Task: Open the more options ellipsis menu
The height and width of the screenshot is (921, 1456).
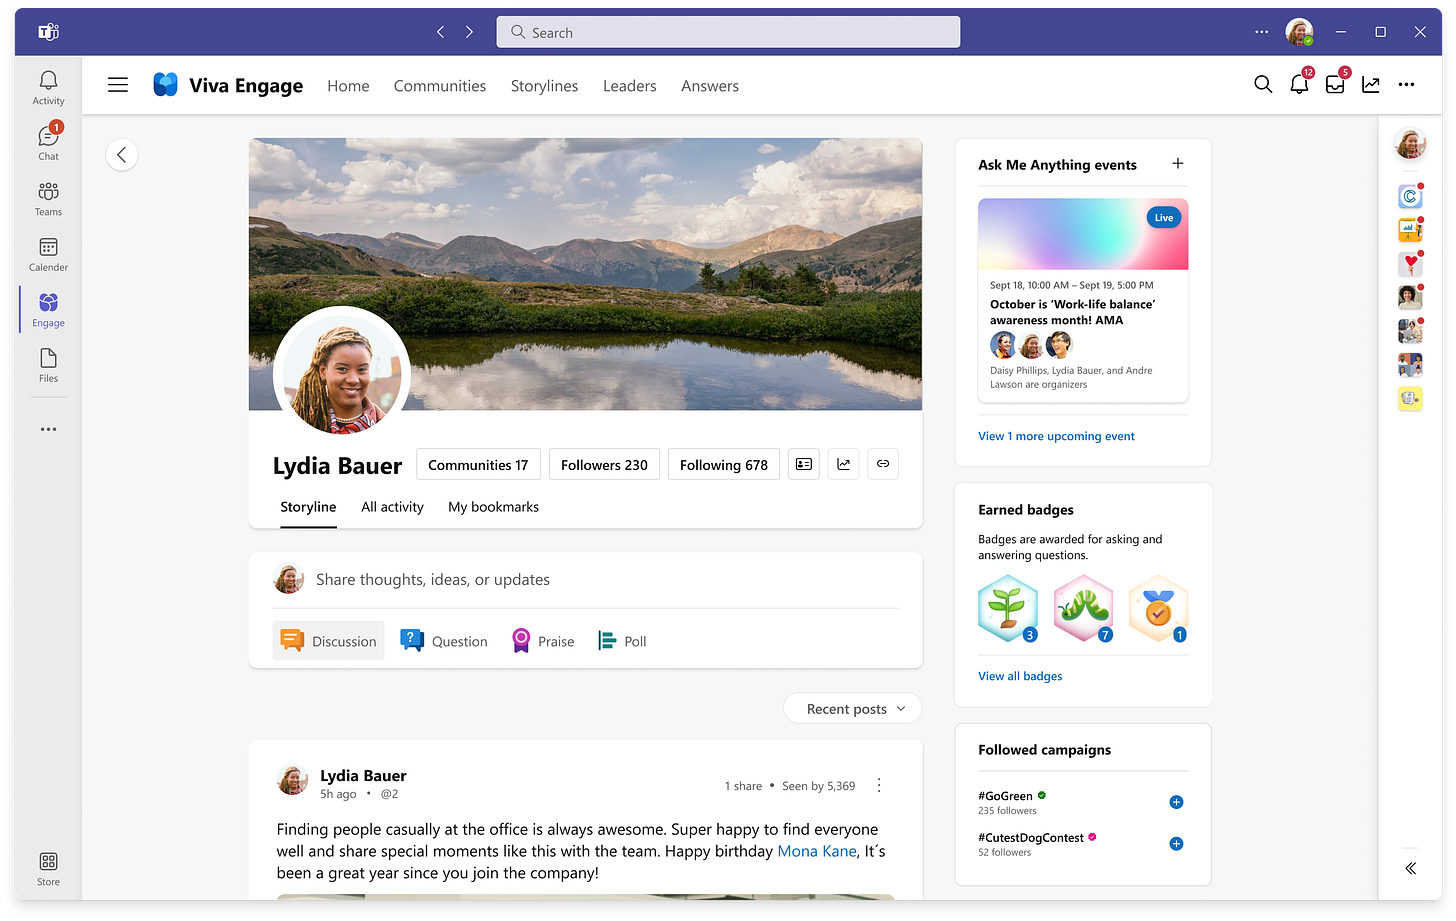Action: tap(1407, 85)
